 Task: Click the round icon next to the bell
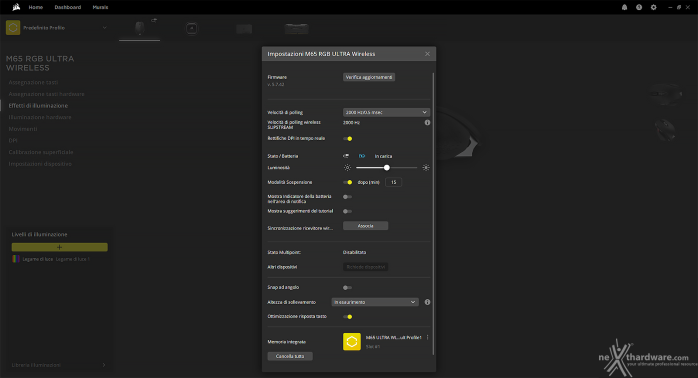[x=639, y=7]
